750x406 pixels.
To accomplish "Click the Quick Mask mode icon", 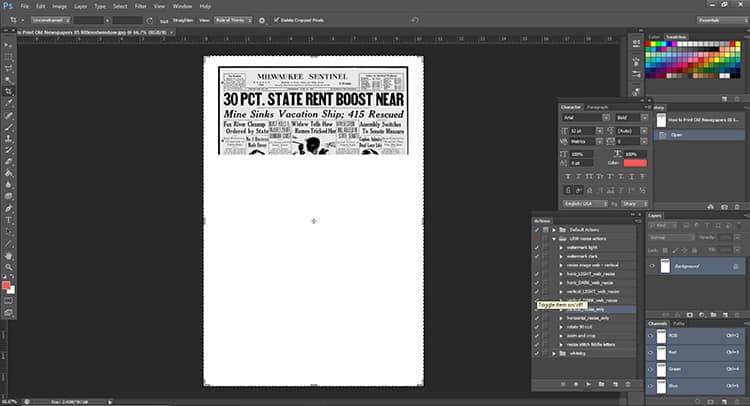I will 9,301.
